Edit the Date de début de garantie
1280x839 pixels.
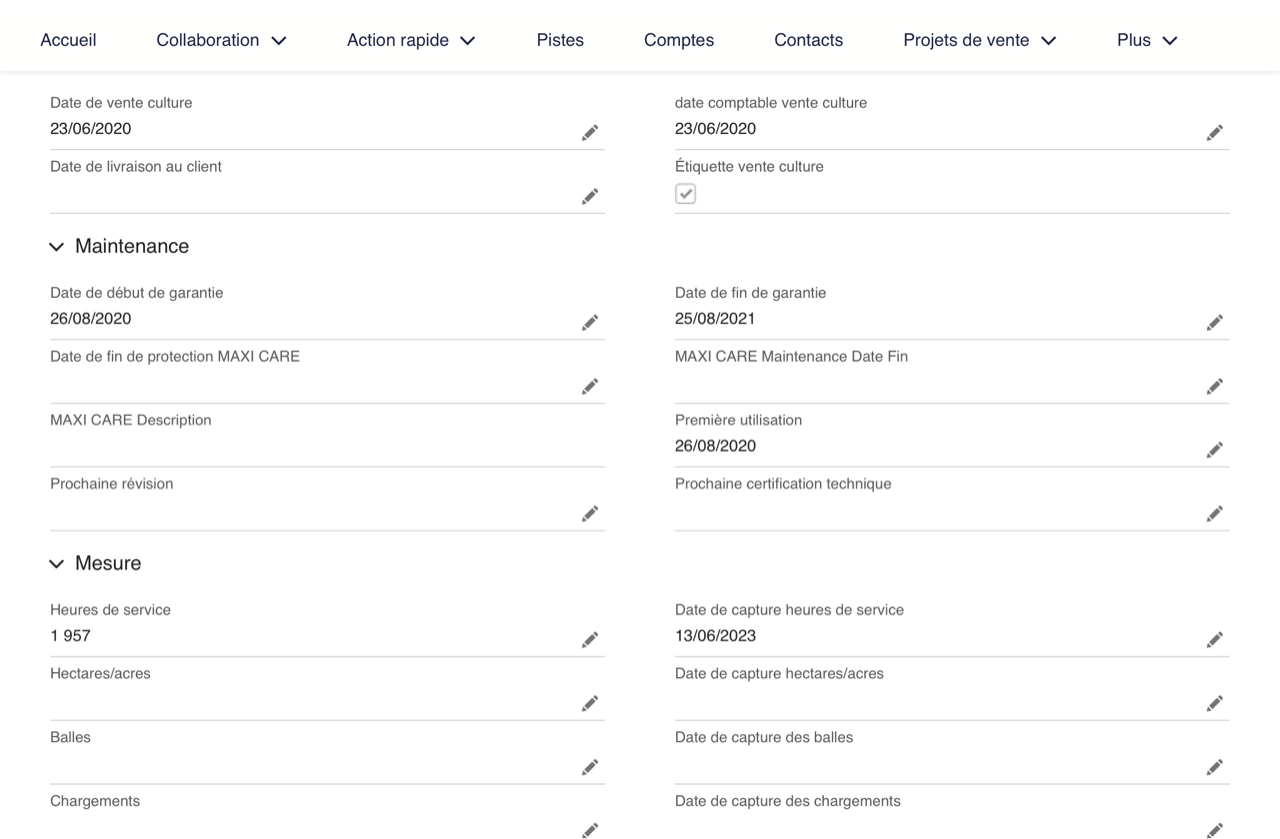tap(590, 323)
